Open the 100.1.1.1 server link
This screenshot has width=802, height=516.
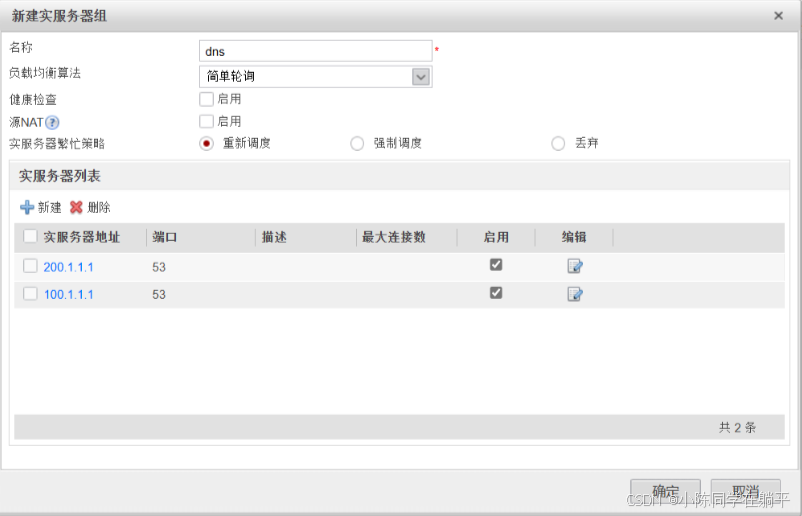click(x=69, y=295)
